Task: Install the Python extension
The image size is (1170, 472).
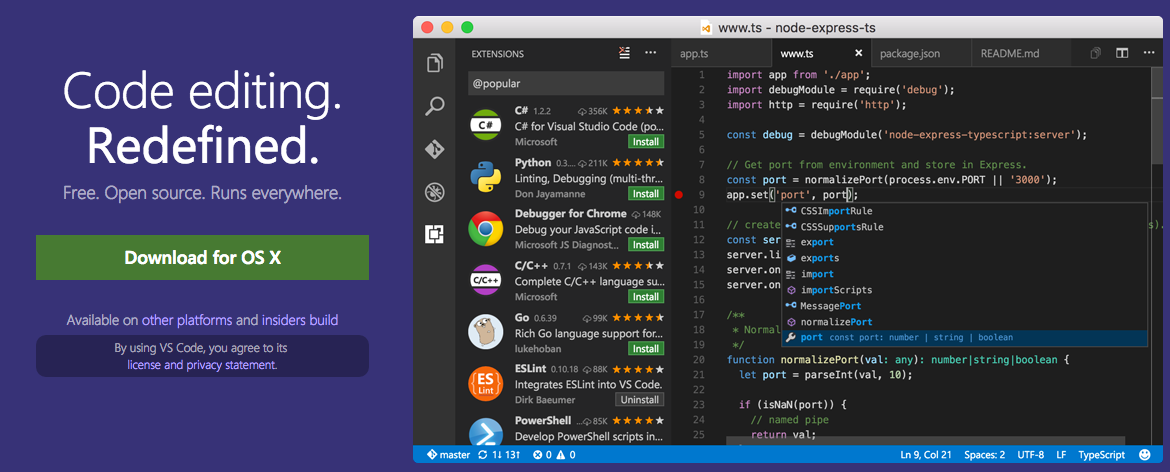Action: click(x=645, y=193)
